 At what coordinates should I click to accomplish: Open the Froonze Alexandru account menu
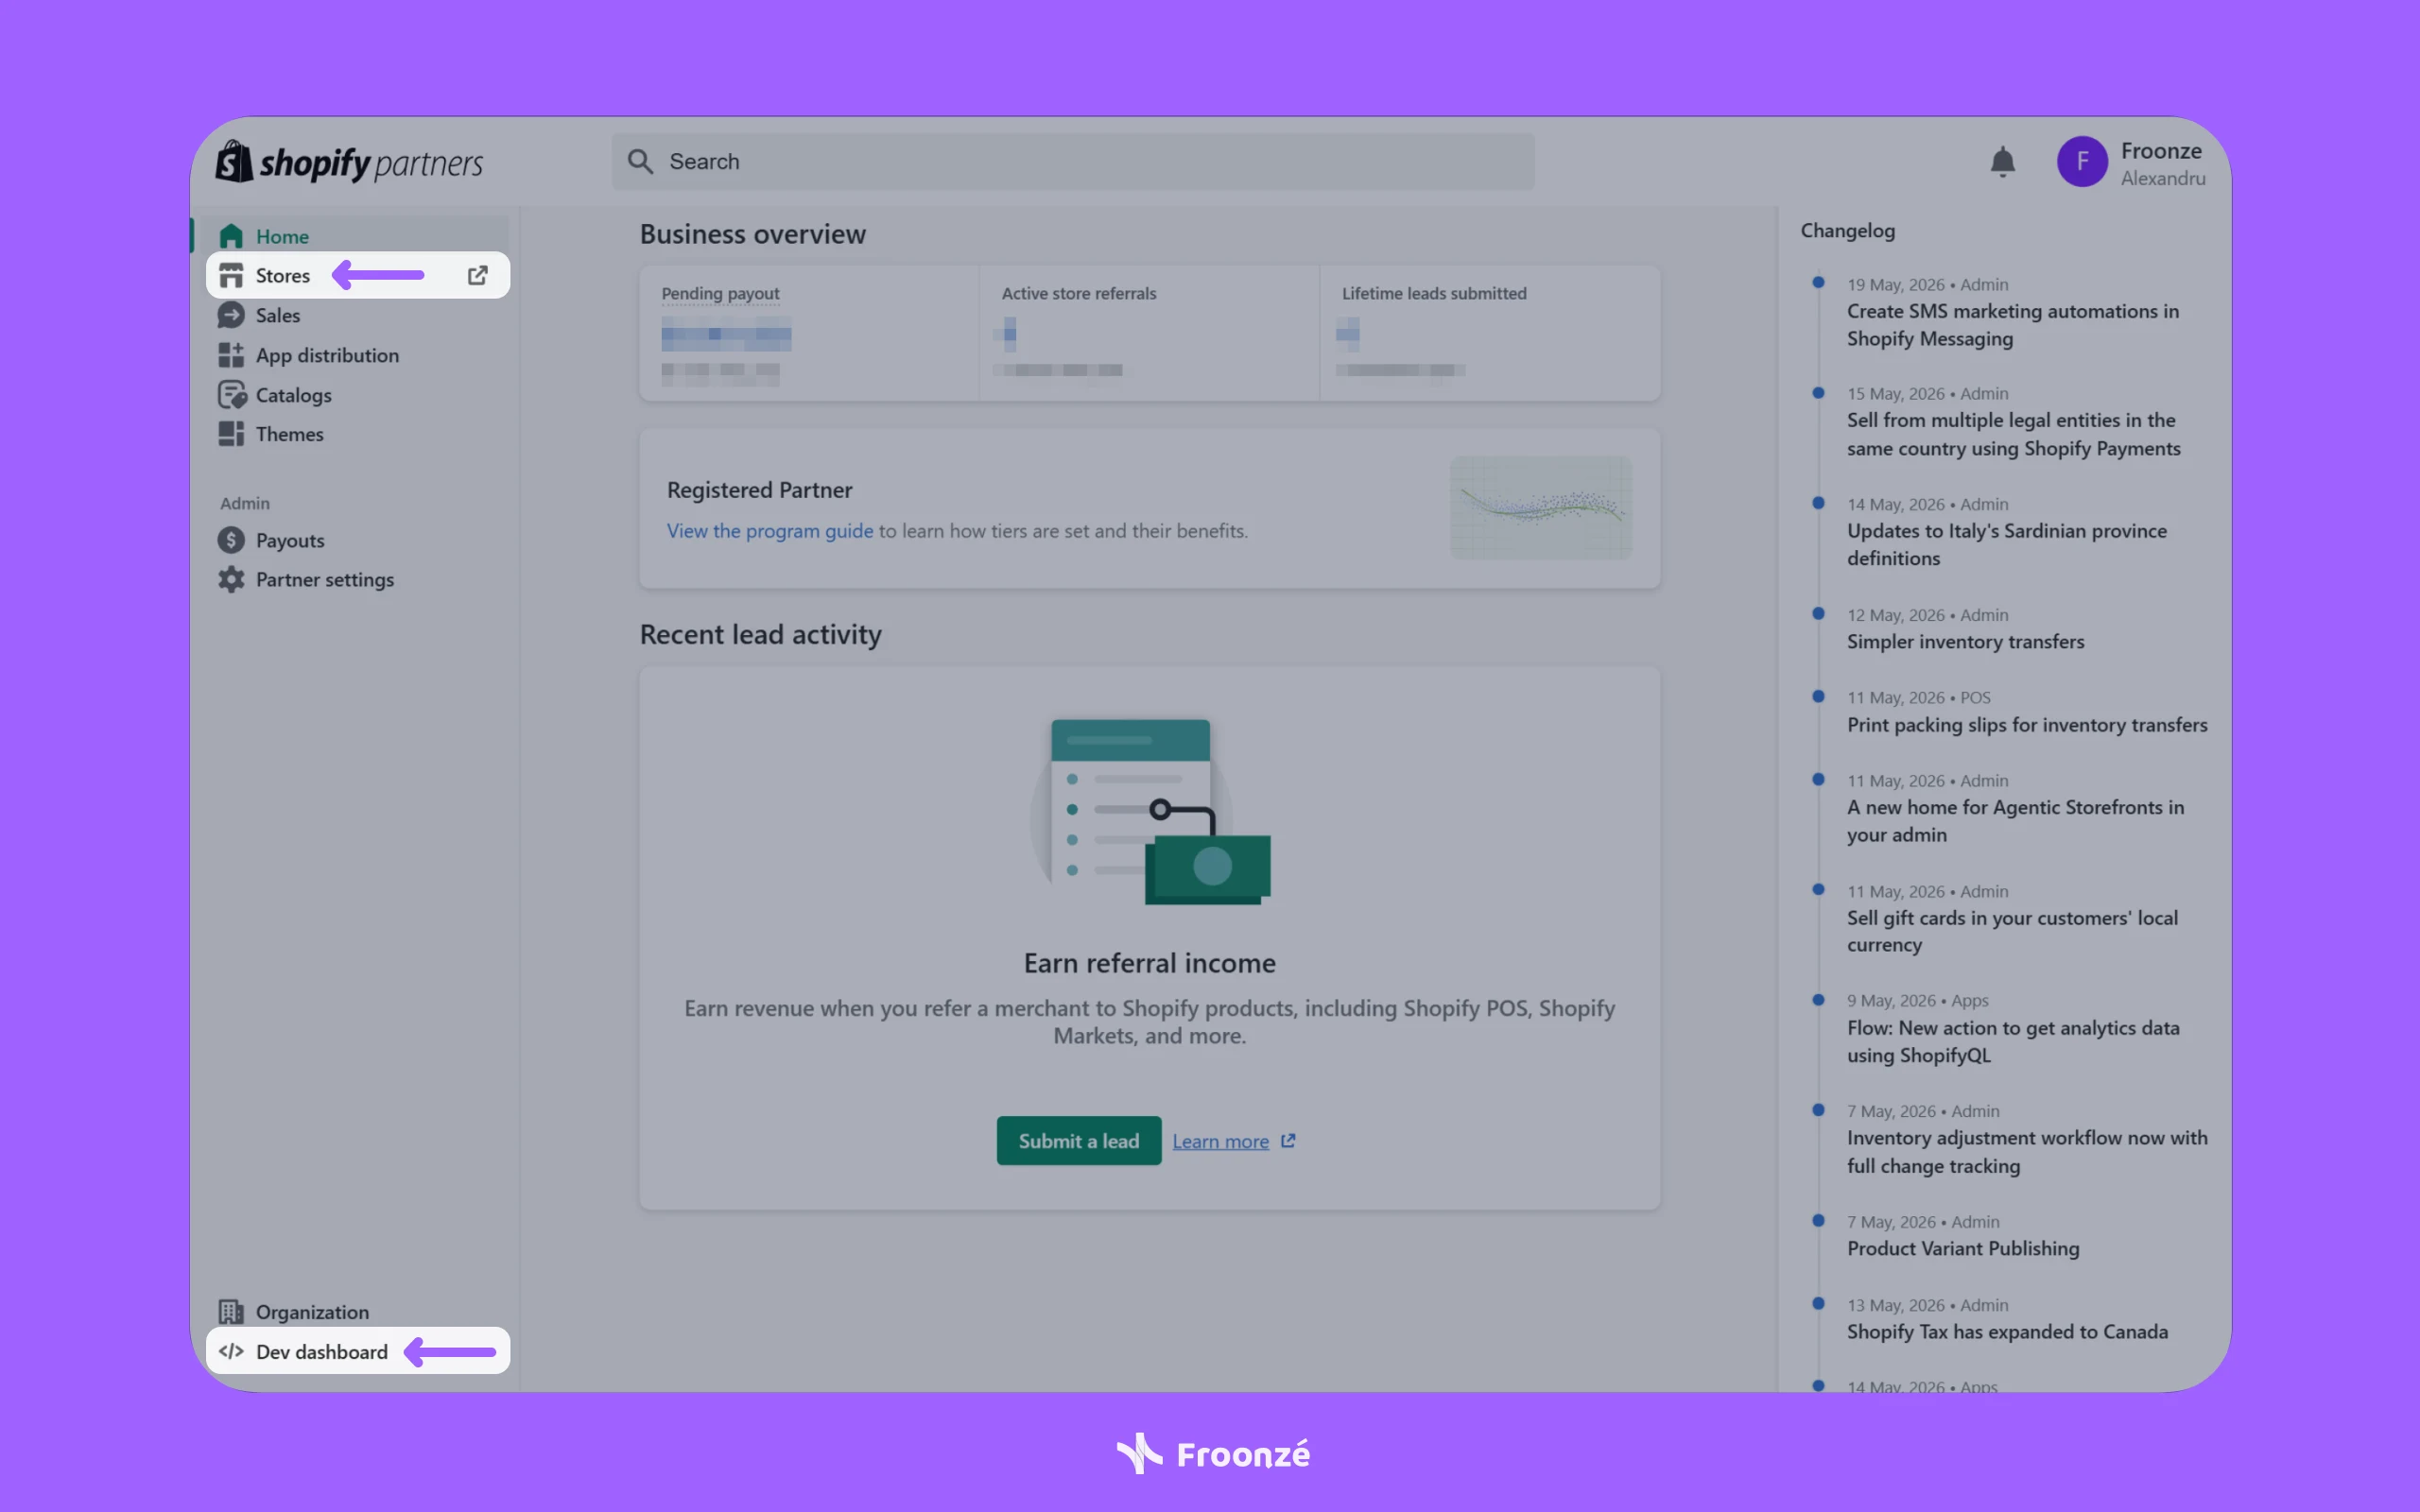pos(2131,162)
